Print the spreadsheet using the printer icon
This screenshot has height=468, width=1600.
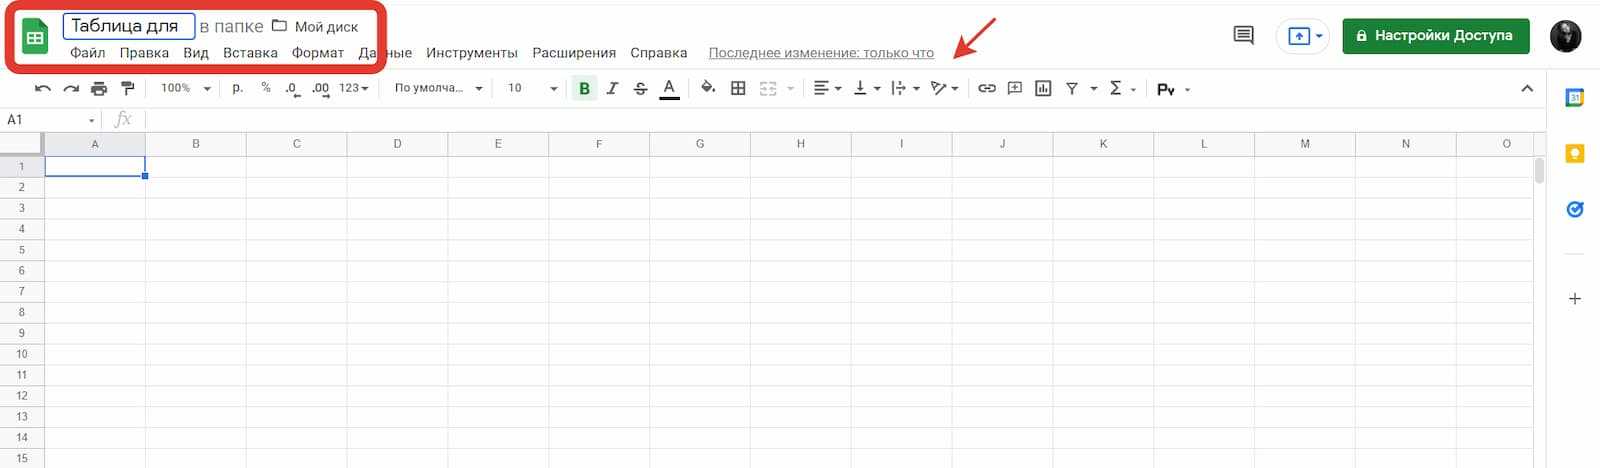coord(98,89)
